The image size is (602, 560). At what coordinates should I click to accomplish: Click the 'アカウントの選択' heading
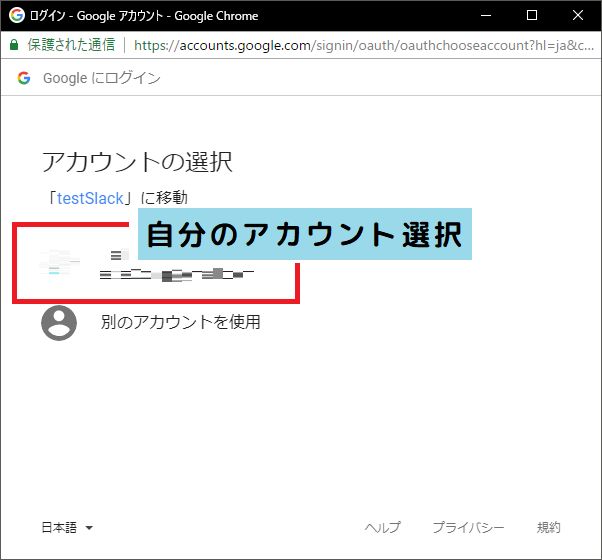pos(137,162)
